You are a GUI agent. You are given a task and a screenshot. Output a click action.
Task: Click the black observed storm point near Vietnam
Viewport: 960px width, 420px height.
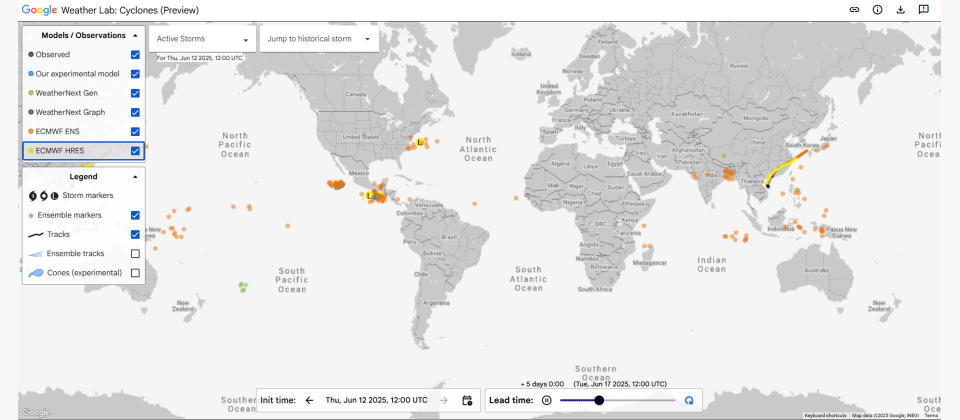768,186
